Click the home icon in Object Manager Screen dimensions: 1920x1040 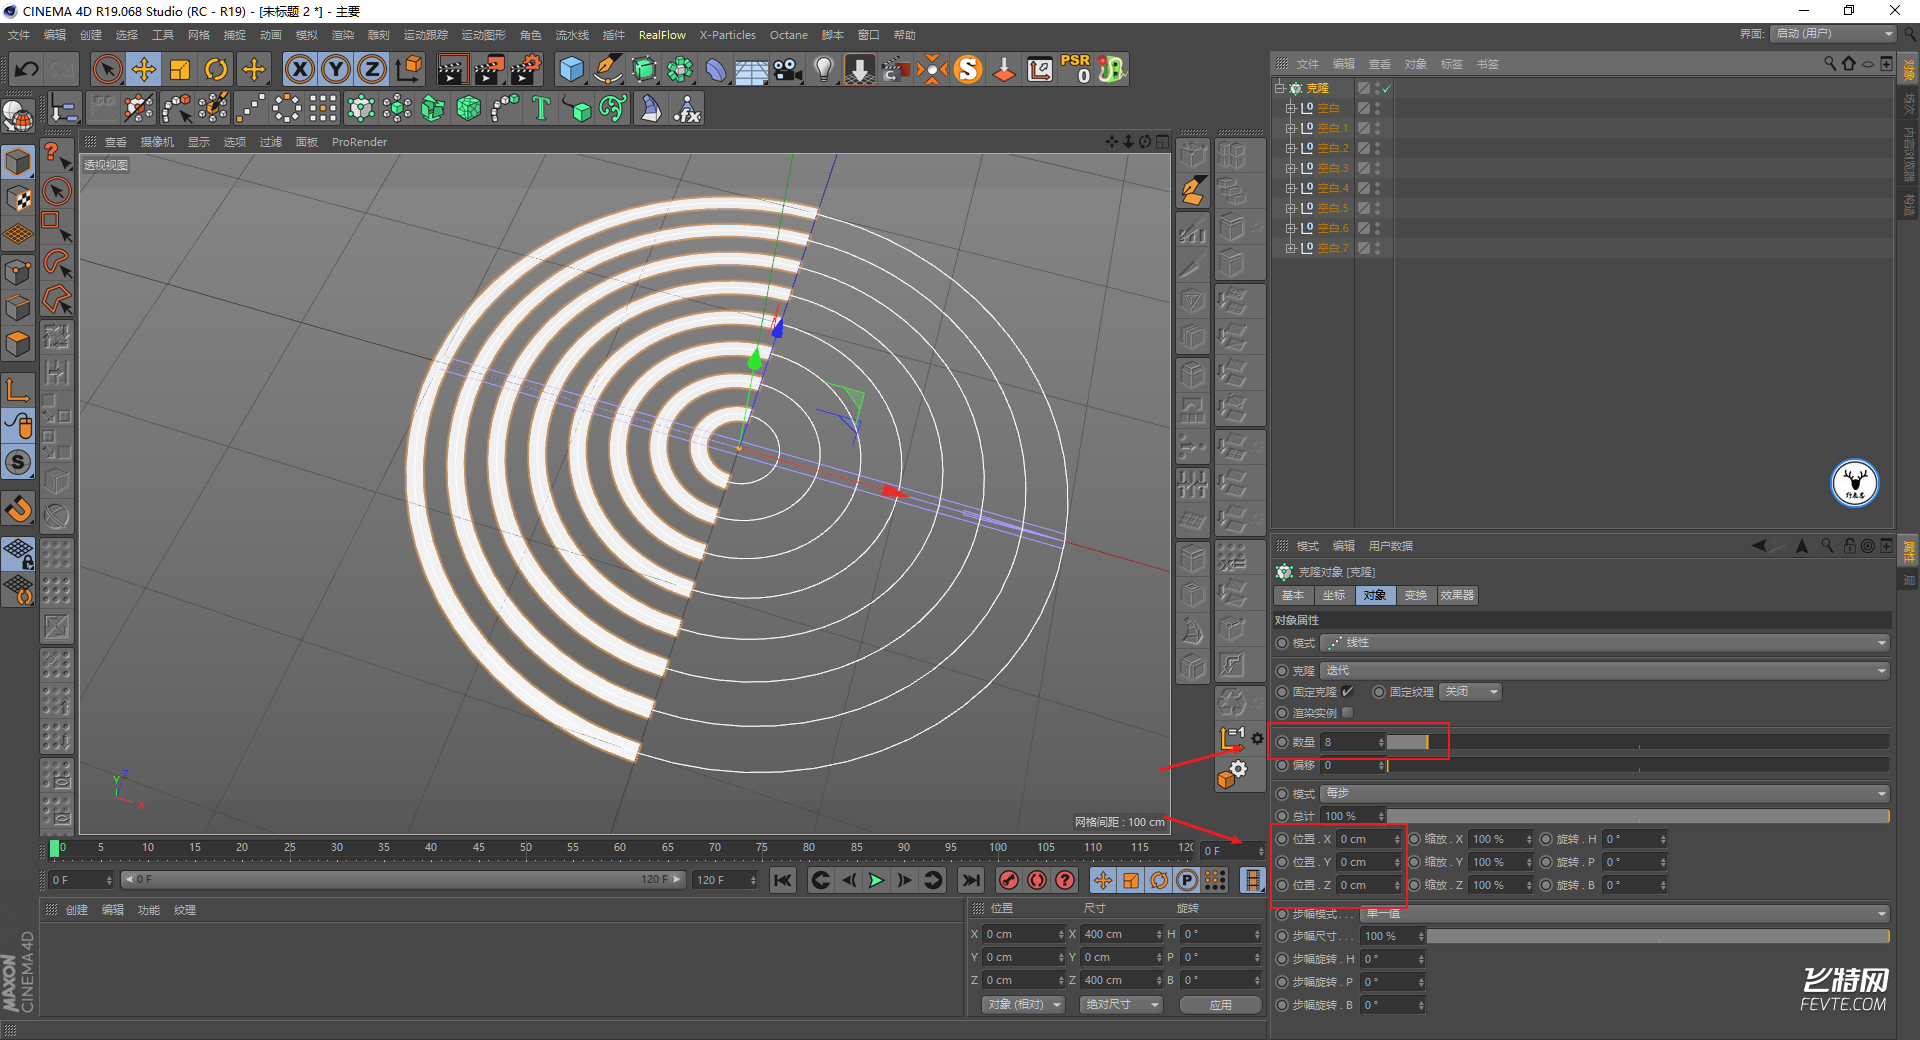(x=1848, y=63)
